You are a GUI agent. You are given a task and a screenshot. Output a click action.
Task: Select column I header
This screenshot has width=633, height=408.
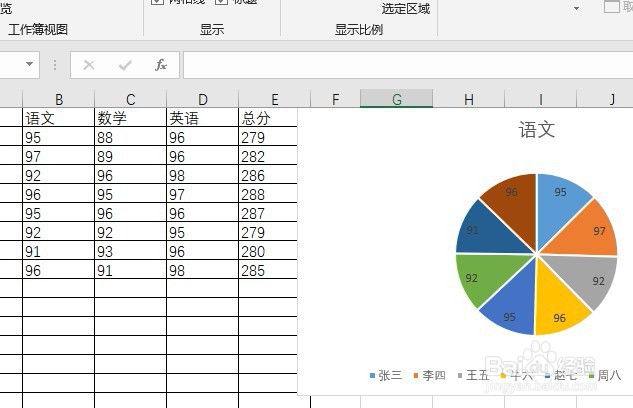tap(541, 99)
